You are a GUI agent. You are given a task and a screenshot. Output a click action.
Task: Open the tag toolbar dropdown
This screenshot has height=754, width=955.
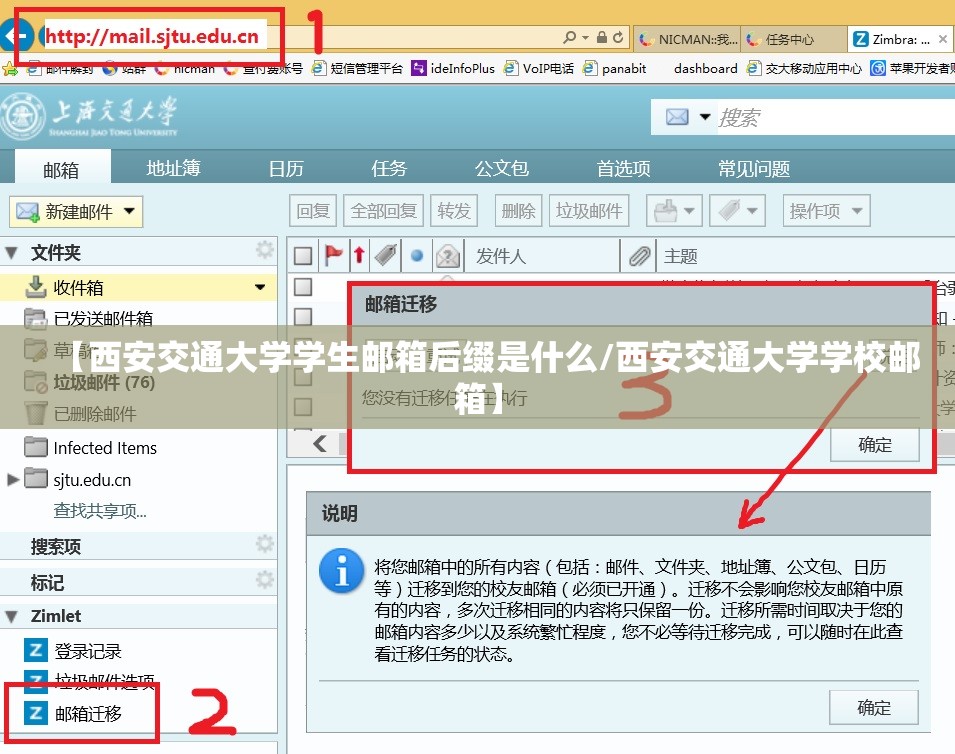738,211
